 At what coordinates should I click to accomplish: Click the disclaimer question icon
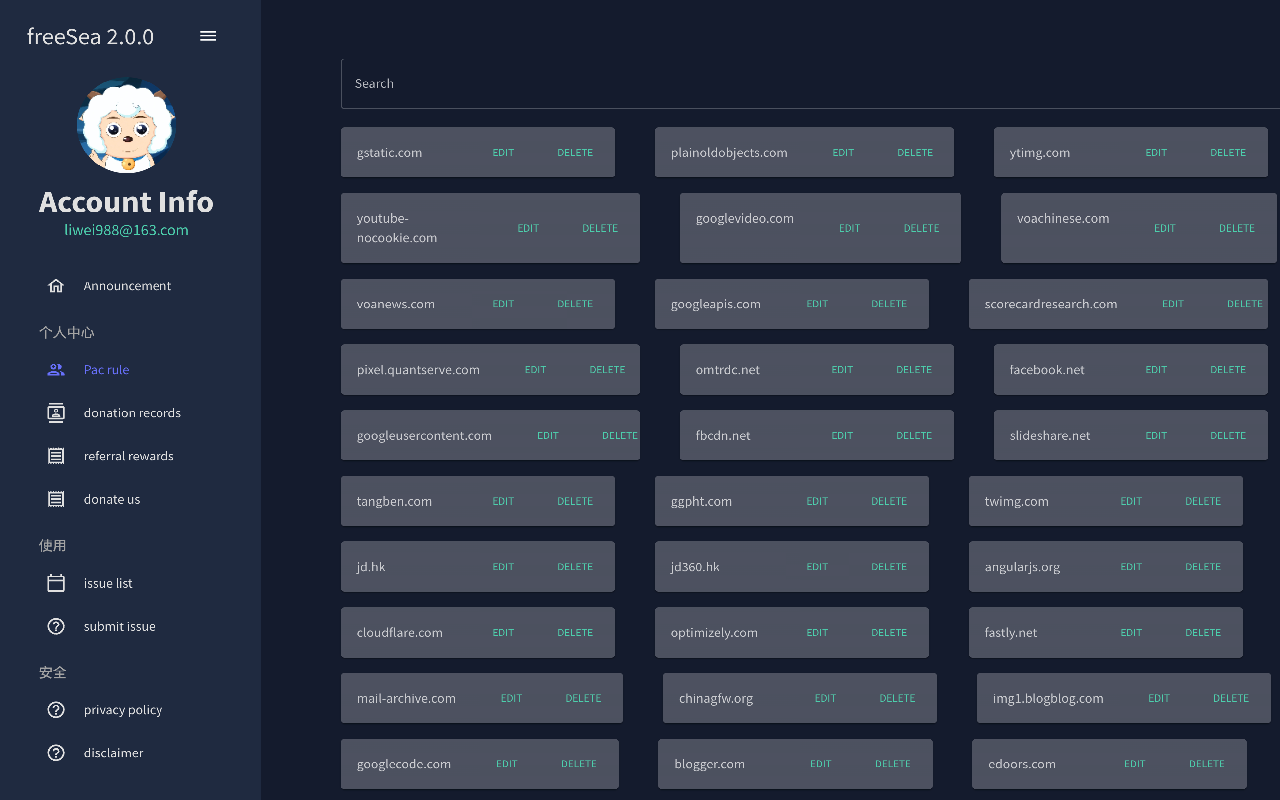coord(56,753)
